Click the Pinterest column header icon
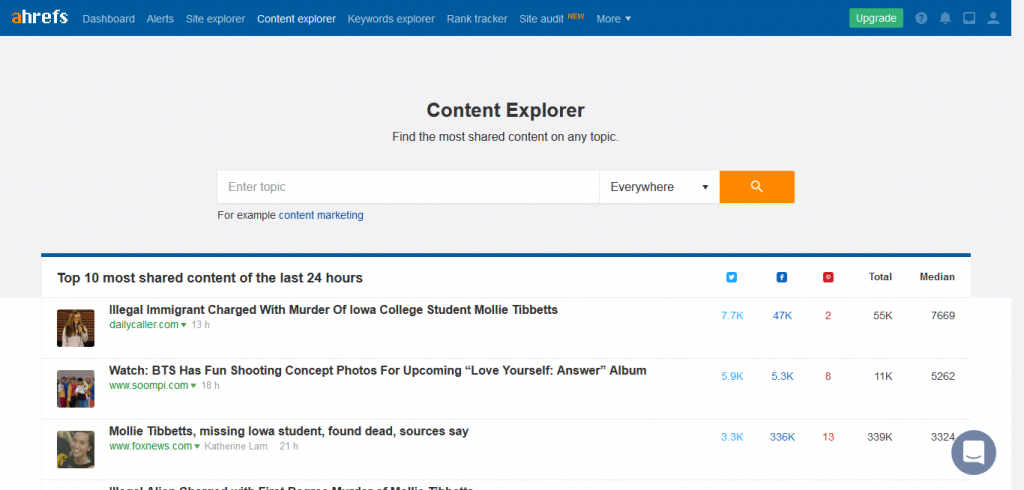This screenshot has width=1024, height=490. point(828,277)
